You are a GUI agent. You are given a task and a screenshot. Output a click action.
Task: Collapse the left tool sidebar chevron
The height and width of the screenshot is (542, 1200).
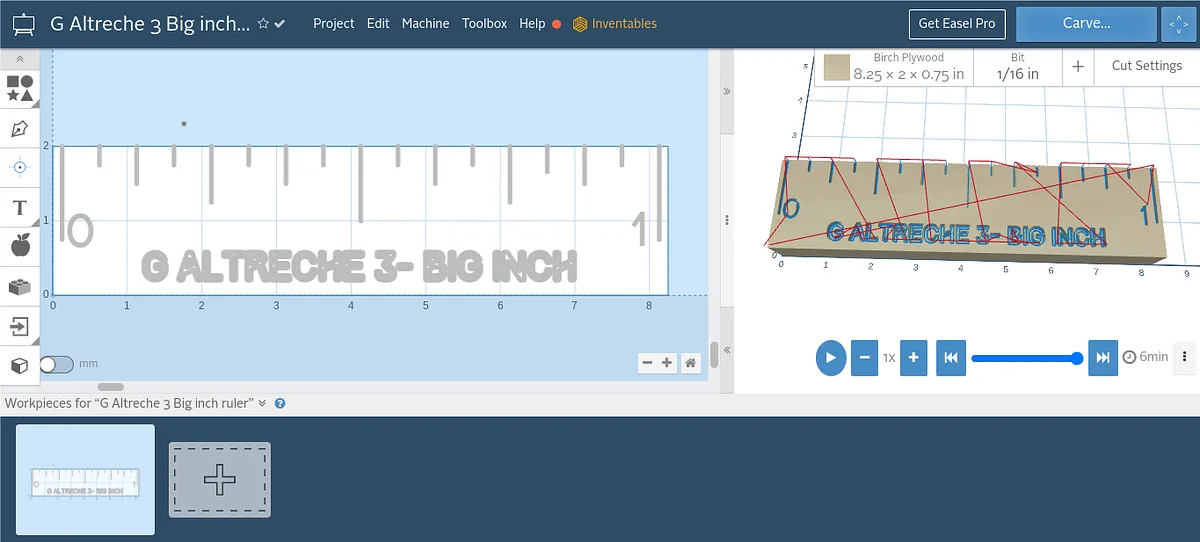(x=19, y=60)
